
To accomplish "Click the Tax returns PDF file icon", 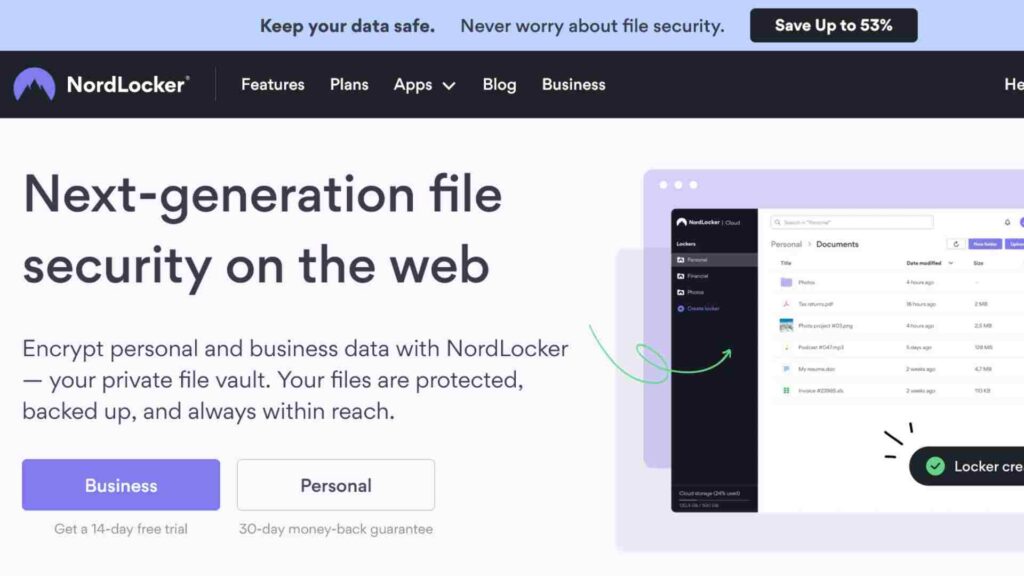I will tap(786, 304).
